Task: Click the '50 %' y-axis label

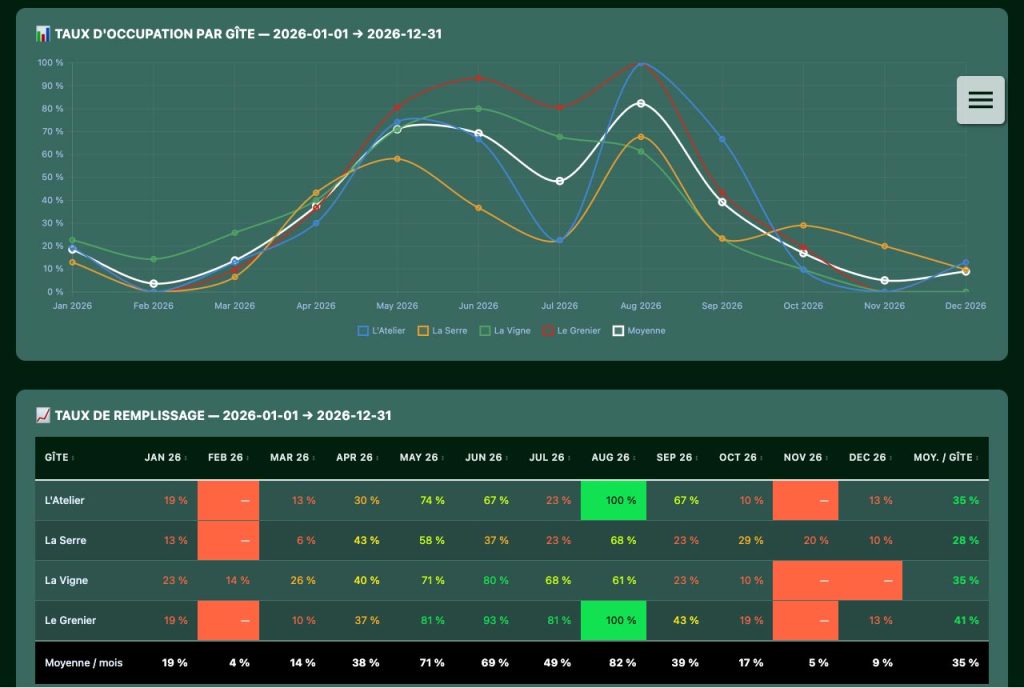Action: (52, 177)
